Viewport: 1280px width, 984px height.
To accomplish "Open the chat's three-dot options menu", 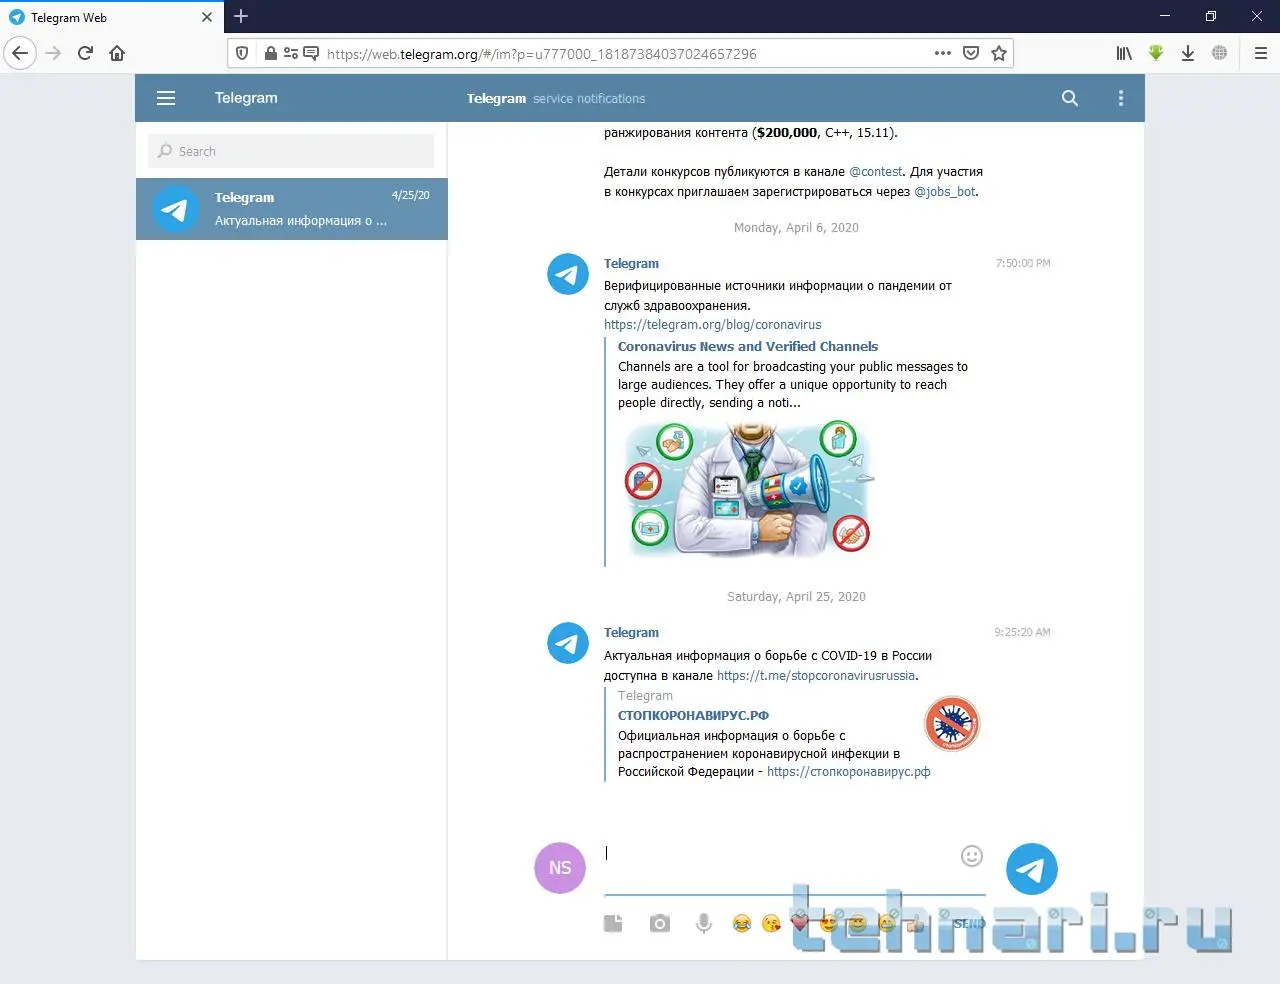I will coord(1120,98).
